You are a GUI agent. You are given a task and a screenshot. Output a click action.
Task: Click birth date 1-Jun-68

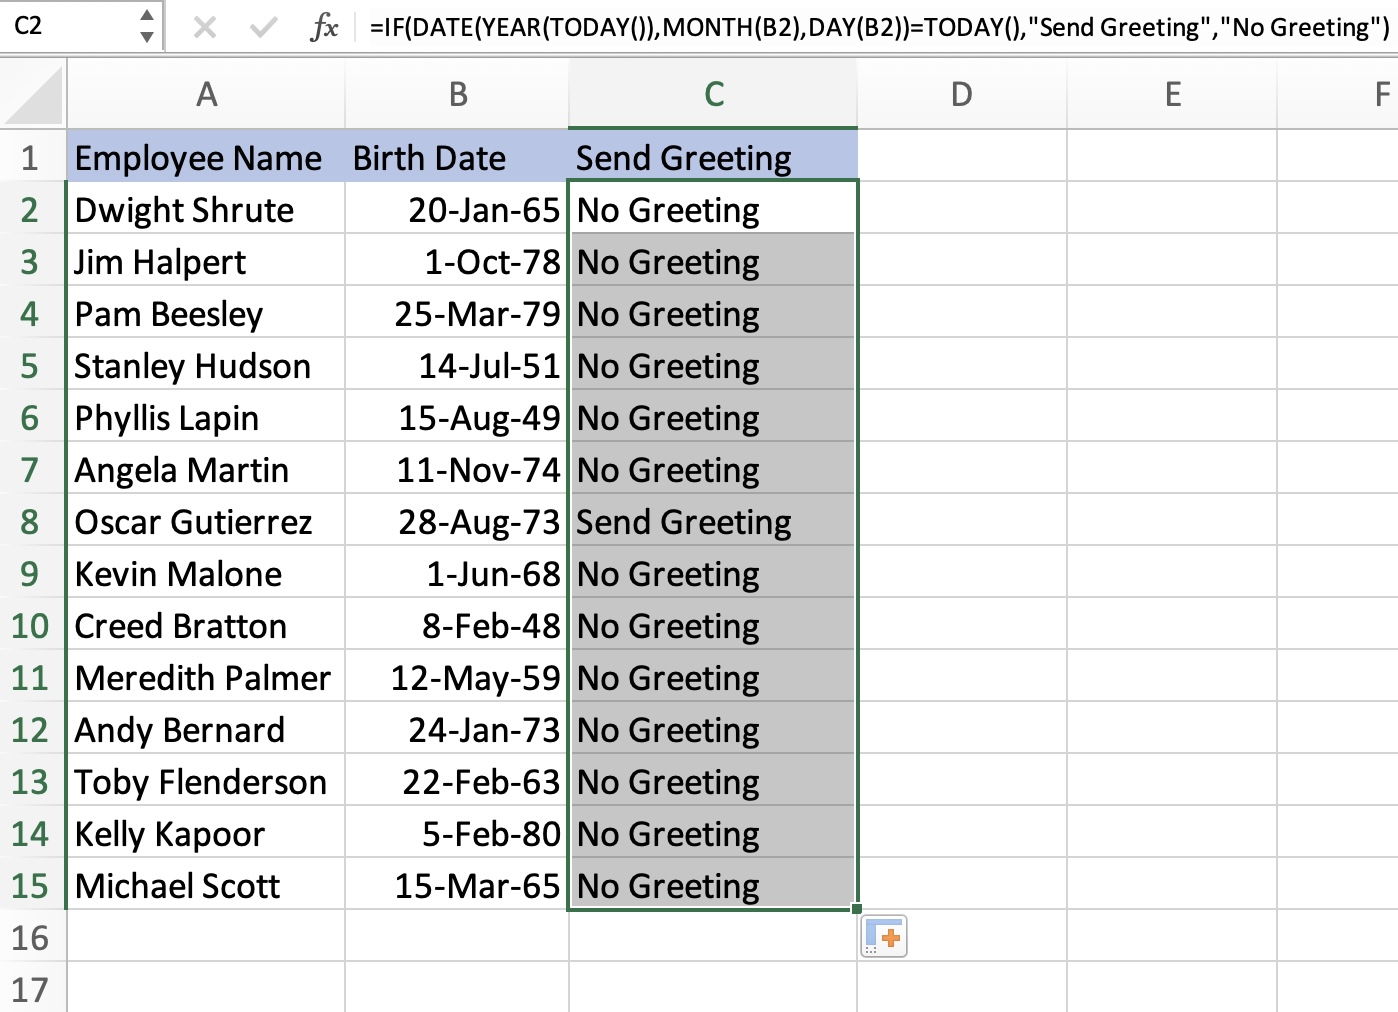coord(457,573)
